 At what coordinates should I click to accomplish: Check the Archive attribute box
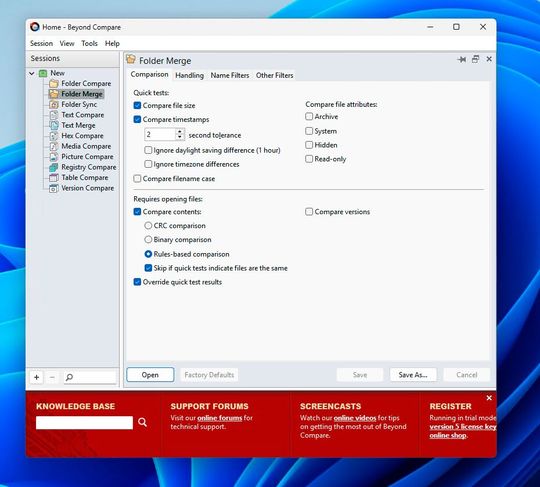(x=309, y=116)
